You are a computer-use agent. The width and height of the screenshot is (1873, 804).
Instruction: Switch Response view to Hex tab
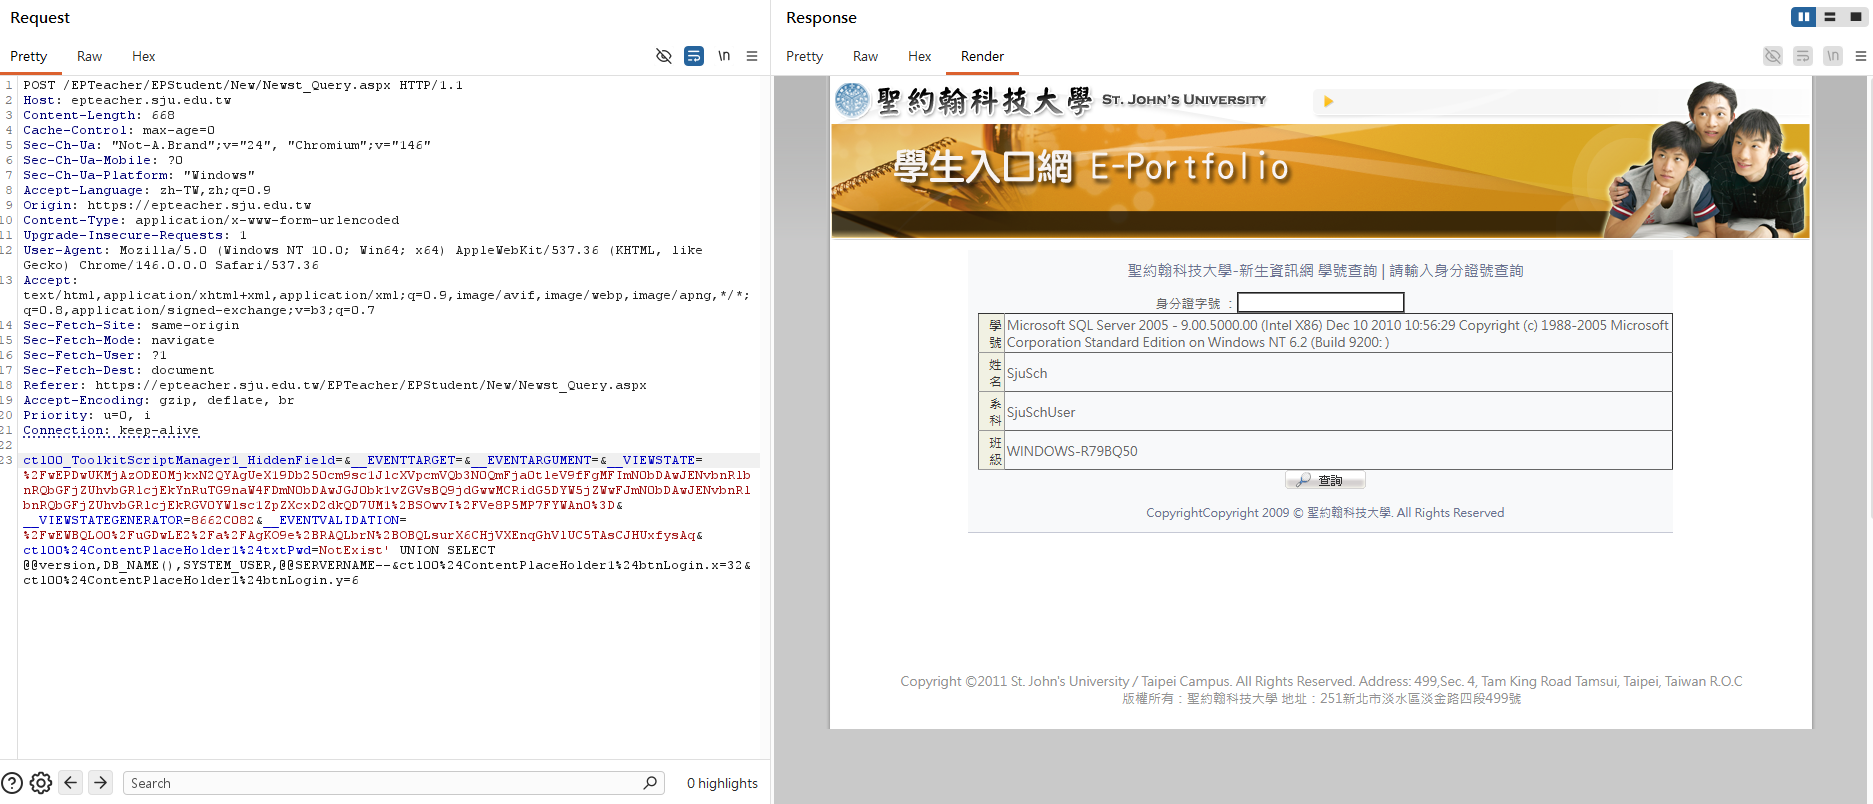point(920,56)
